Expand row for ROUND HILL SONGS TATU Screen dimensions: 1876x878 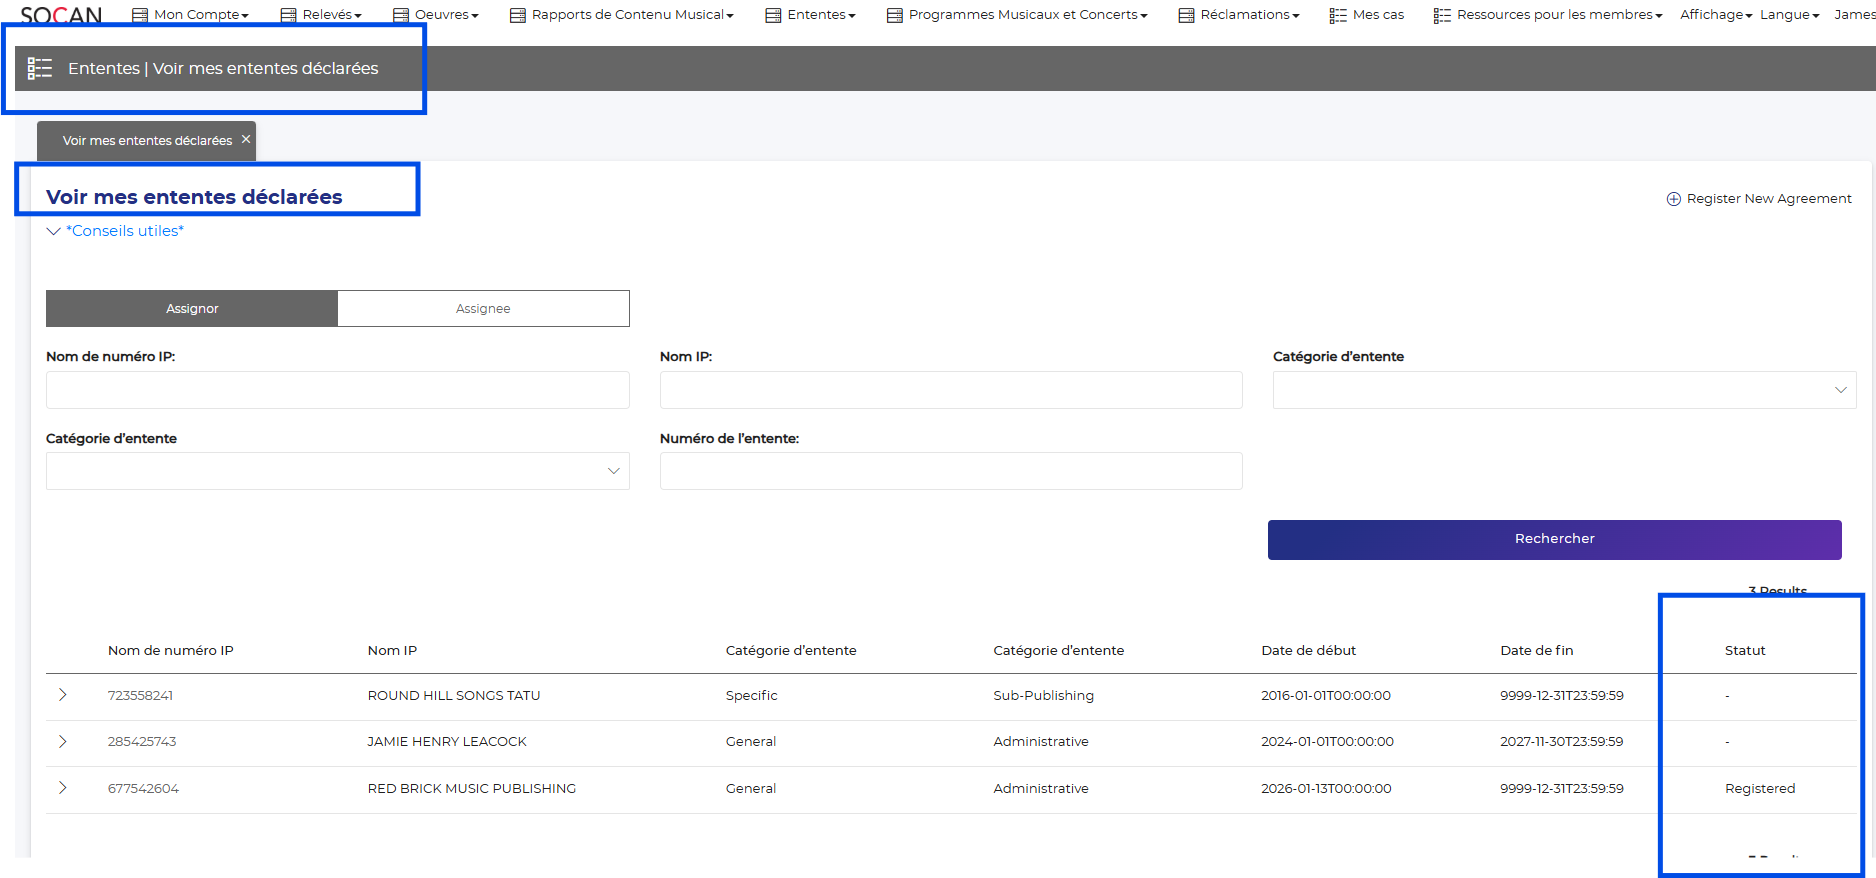(x=62, y=695)
